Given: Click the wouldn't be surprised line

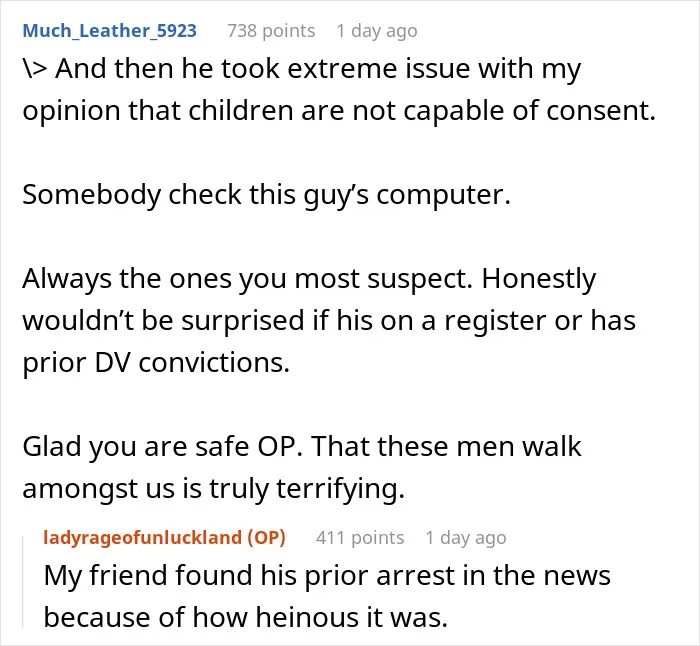Looking at the screenshot, I should point(329,321).
